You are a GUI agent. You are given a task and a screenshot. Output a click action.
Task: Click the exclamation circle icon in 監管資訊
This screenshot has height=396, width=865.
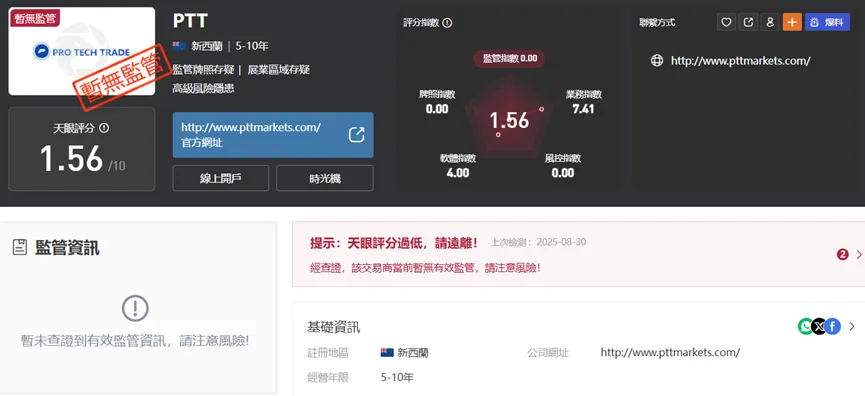[135, 308]
